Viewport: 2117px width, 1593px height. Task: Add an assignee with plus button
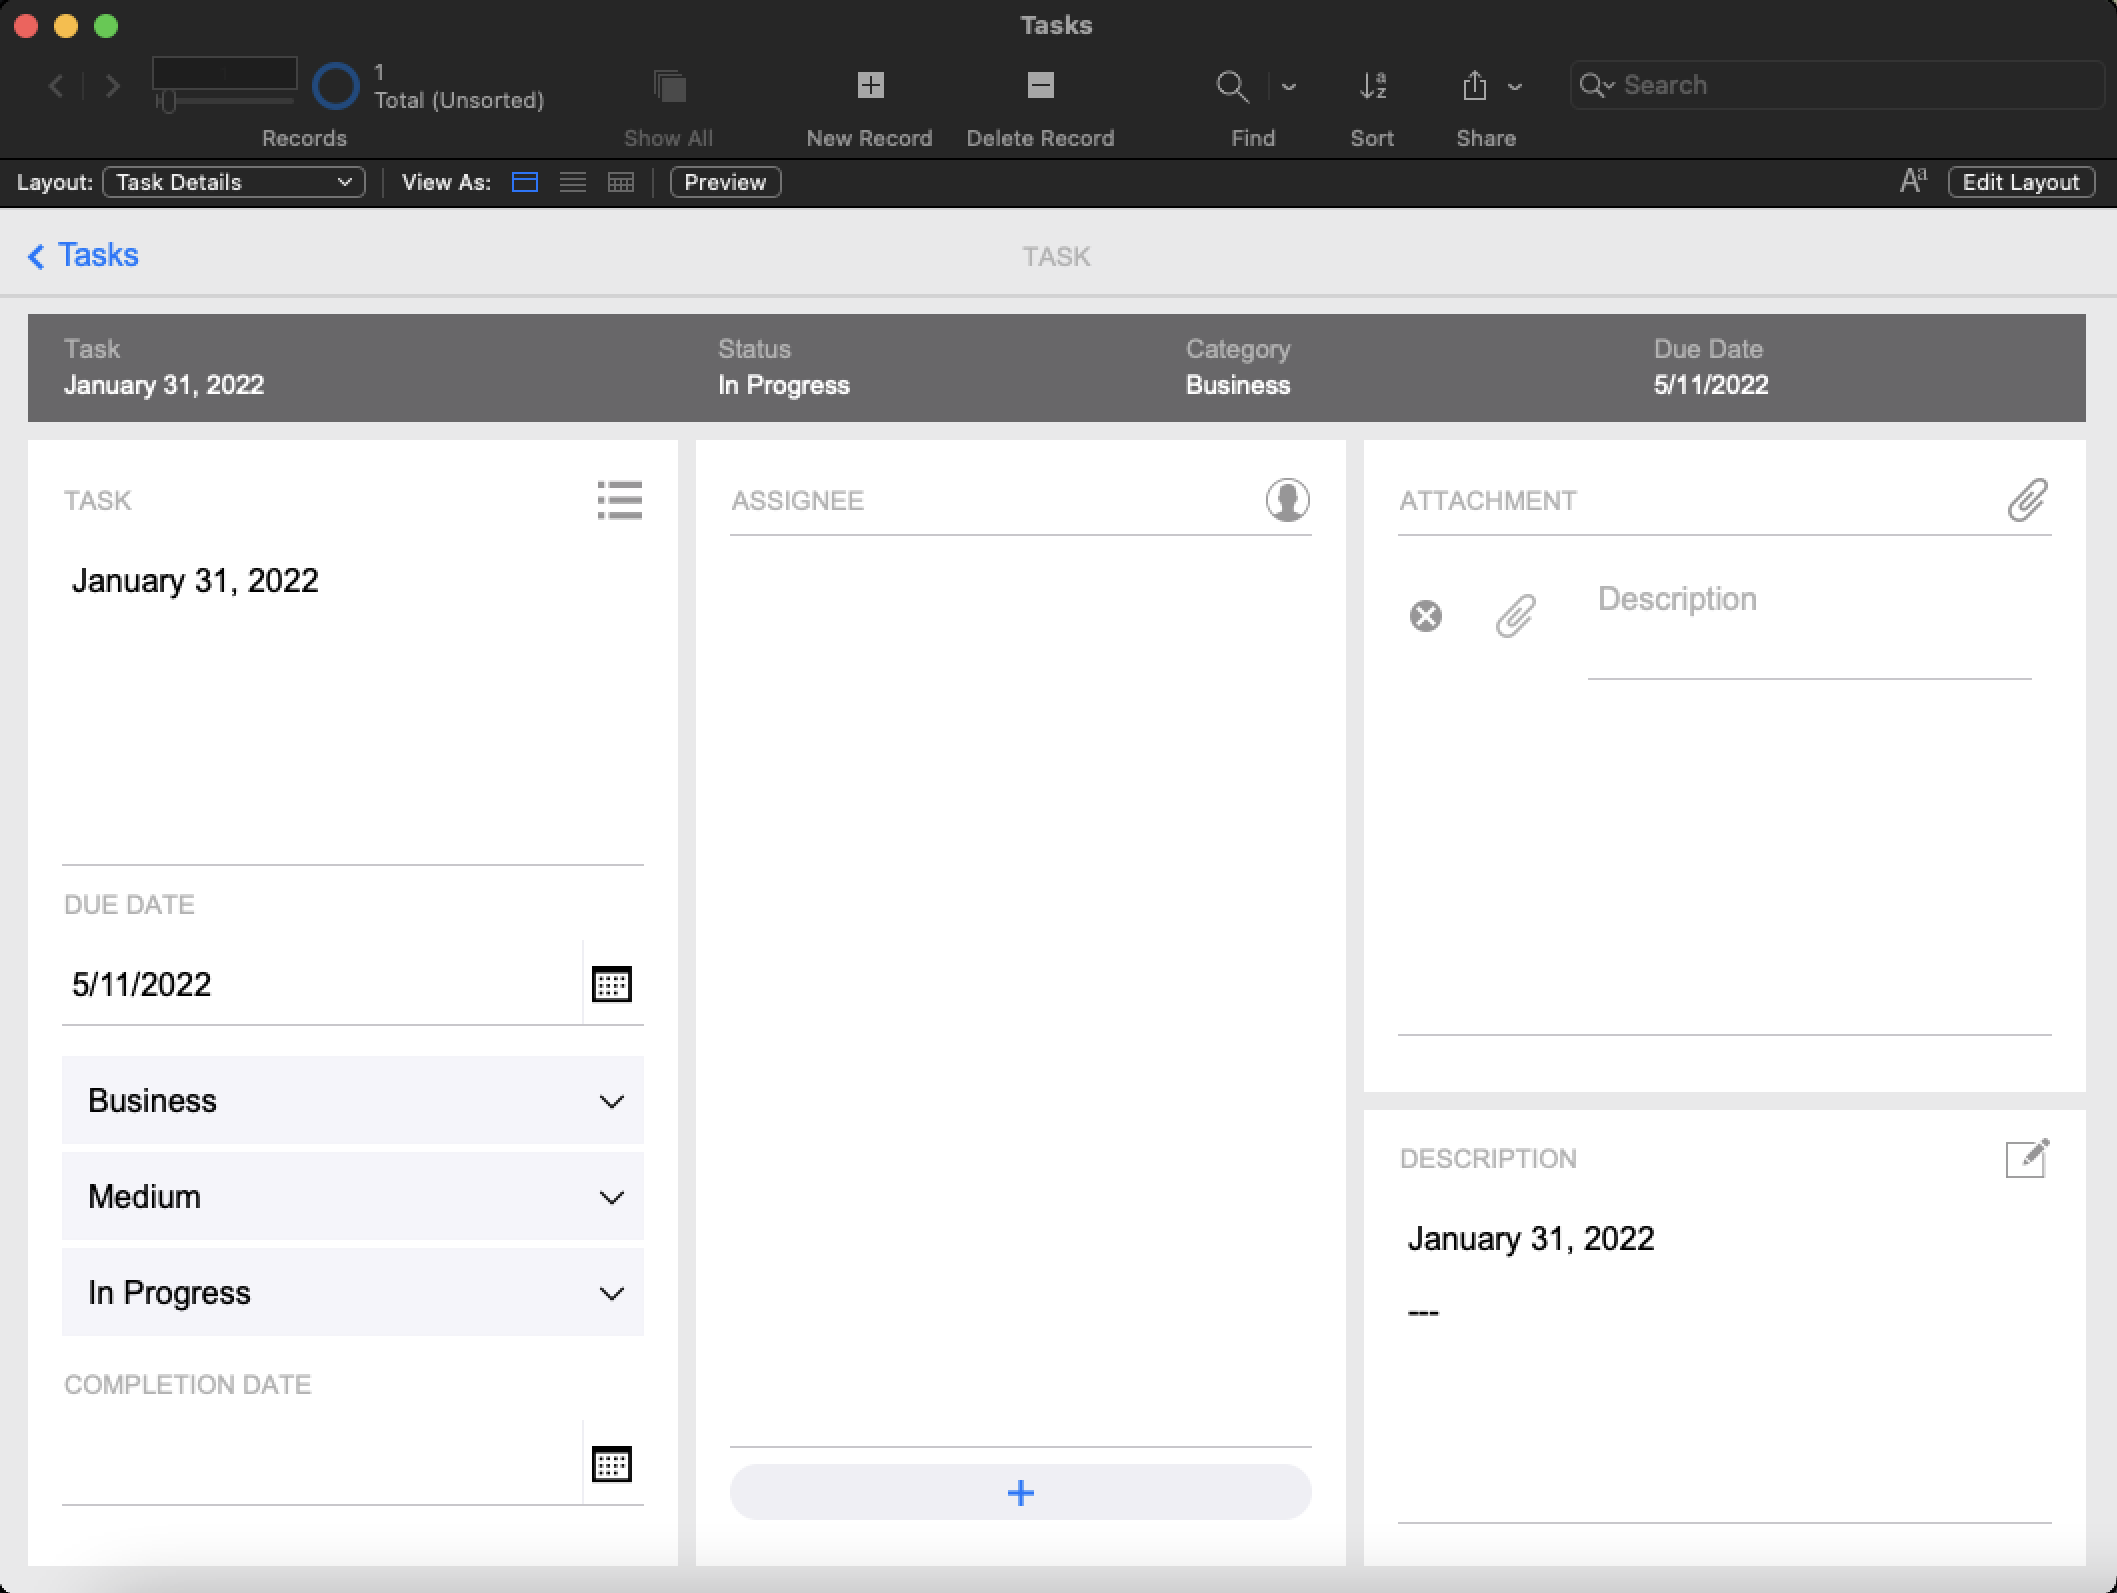[x=1021, y=1493]
